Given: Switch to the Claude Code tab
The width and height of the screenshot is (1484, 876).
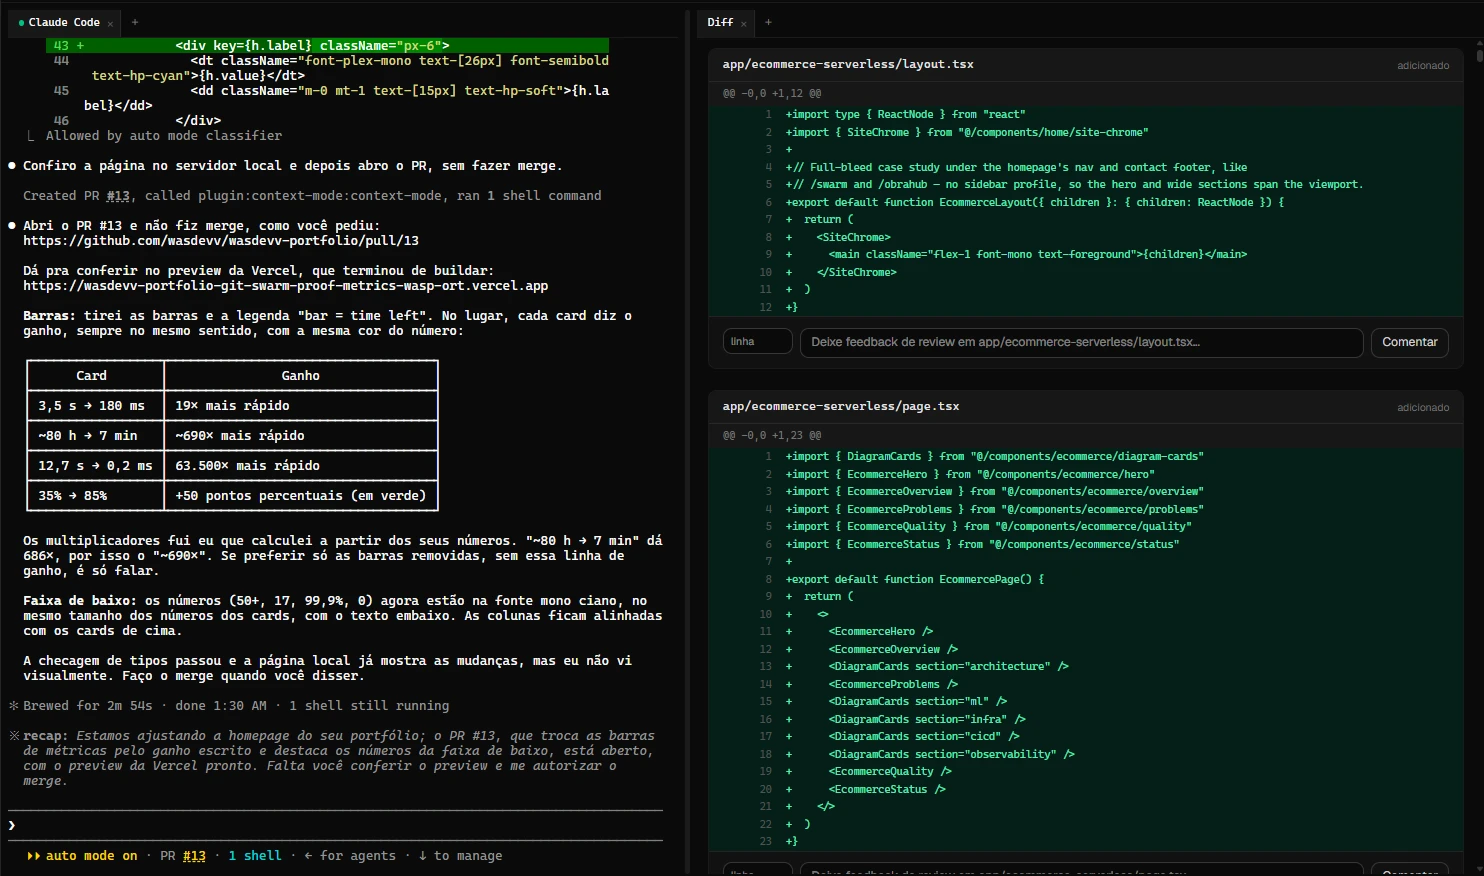Looking at the screenshot, I should pos(64,22).
